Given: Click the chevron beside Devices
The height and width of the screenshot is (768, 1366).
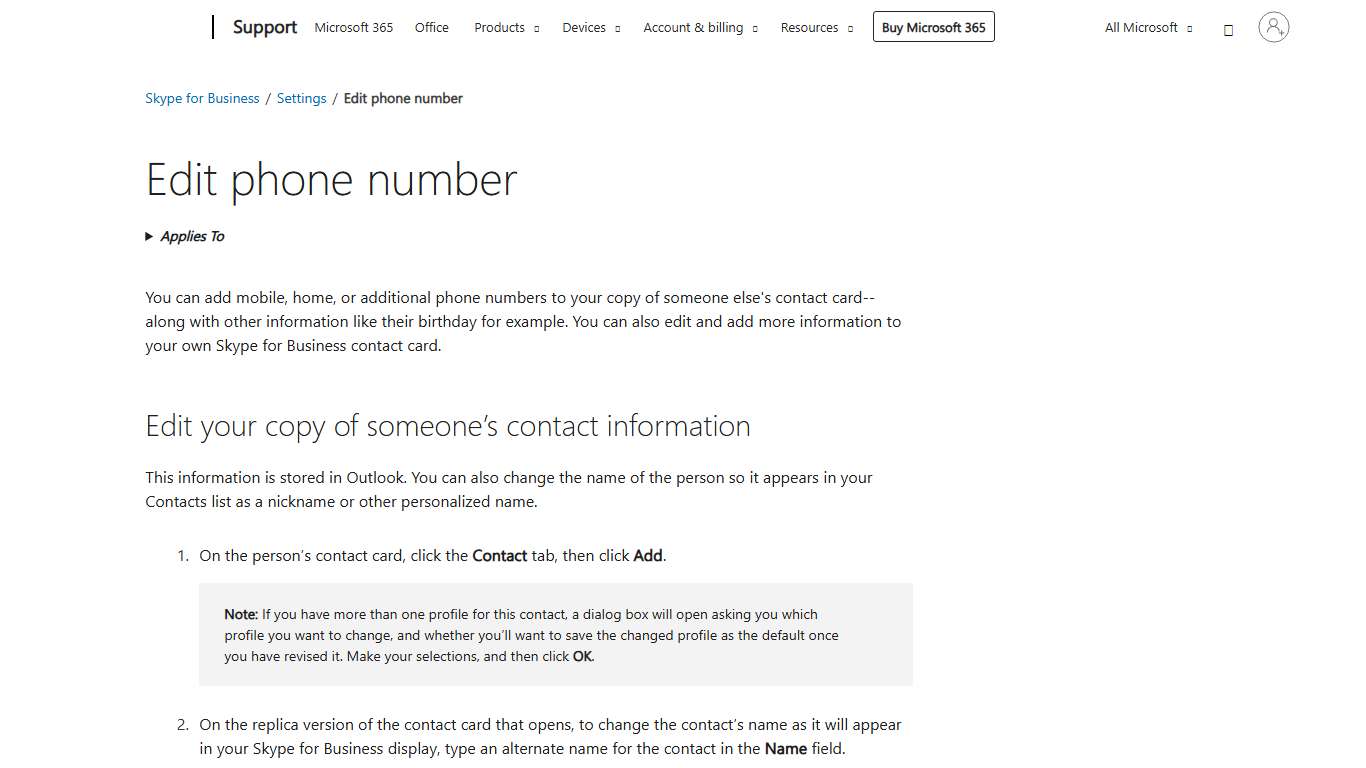Looking at the screenshot, I should click(618, 28).
